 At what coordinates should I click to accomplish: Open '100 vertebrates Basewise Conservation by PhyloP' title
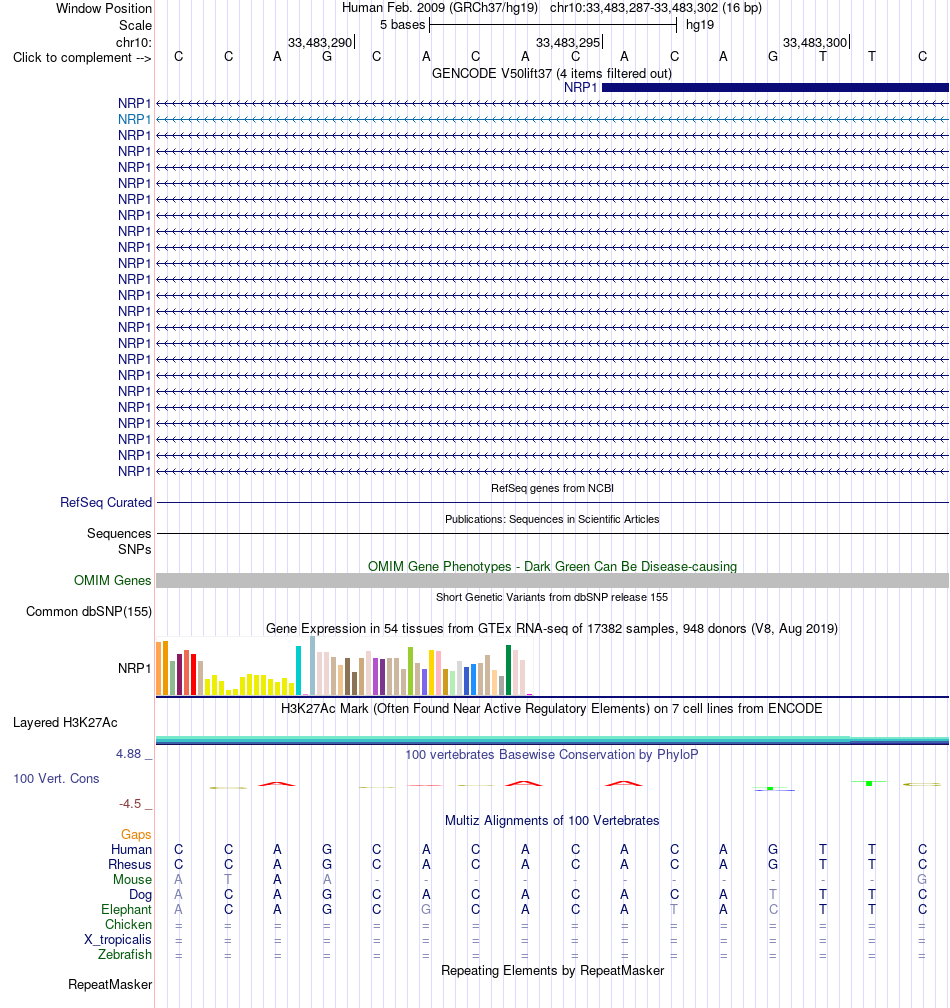552,754
